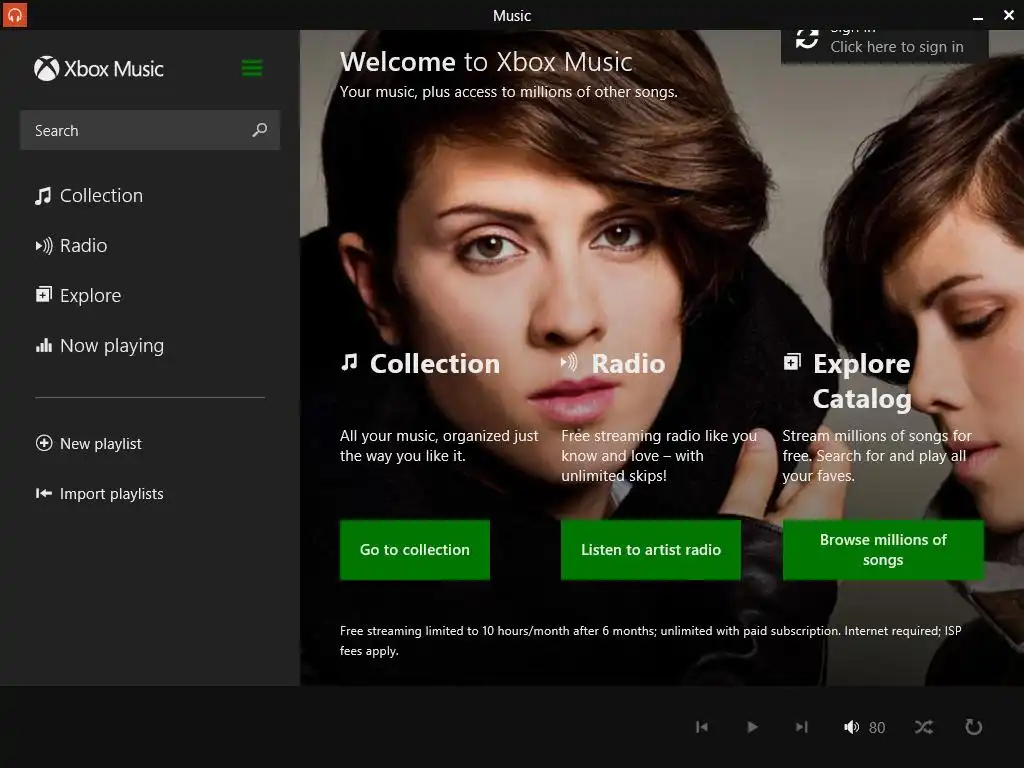Click the Radio heading in welcome panel
This screenshot has width=1024, height=768.
pyautogui.click(x=628, y=364)
